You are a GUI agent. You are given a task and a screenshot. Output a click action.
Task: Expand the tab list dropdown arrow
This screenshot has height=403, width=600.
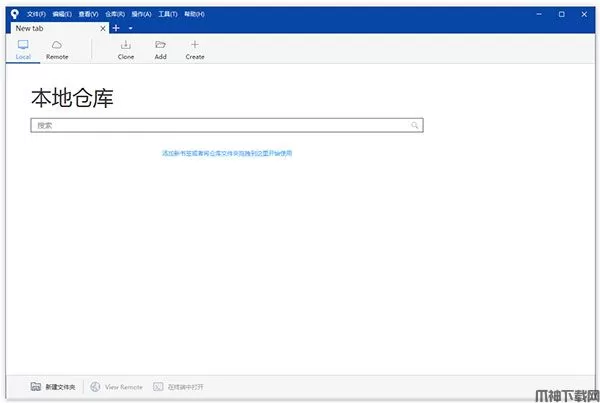click(130, 28)
